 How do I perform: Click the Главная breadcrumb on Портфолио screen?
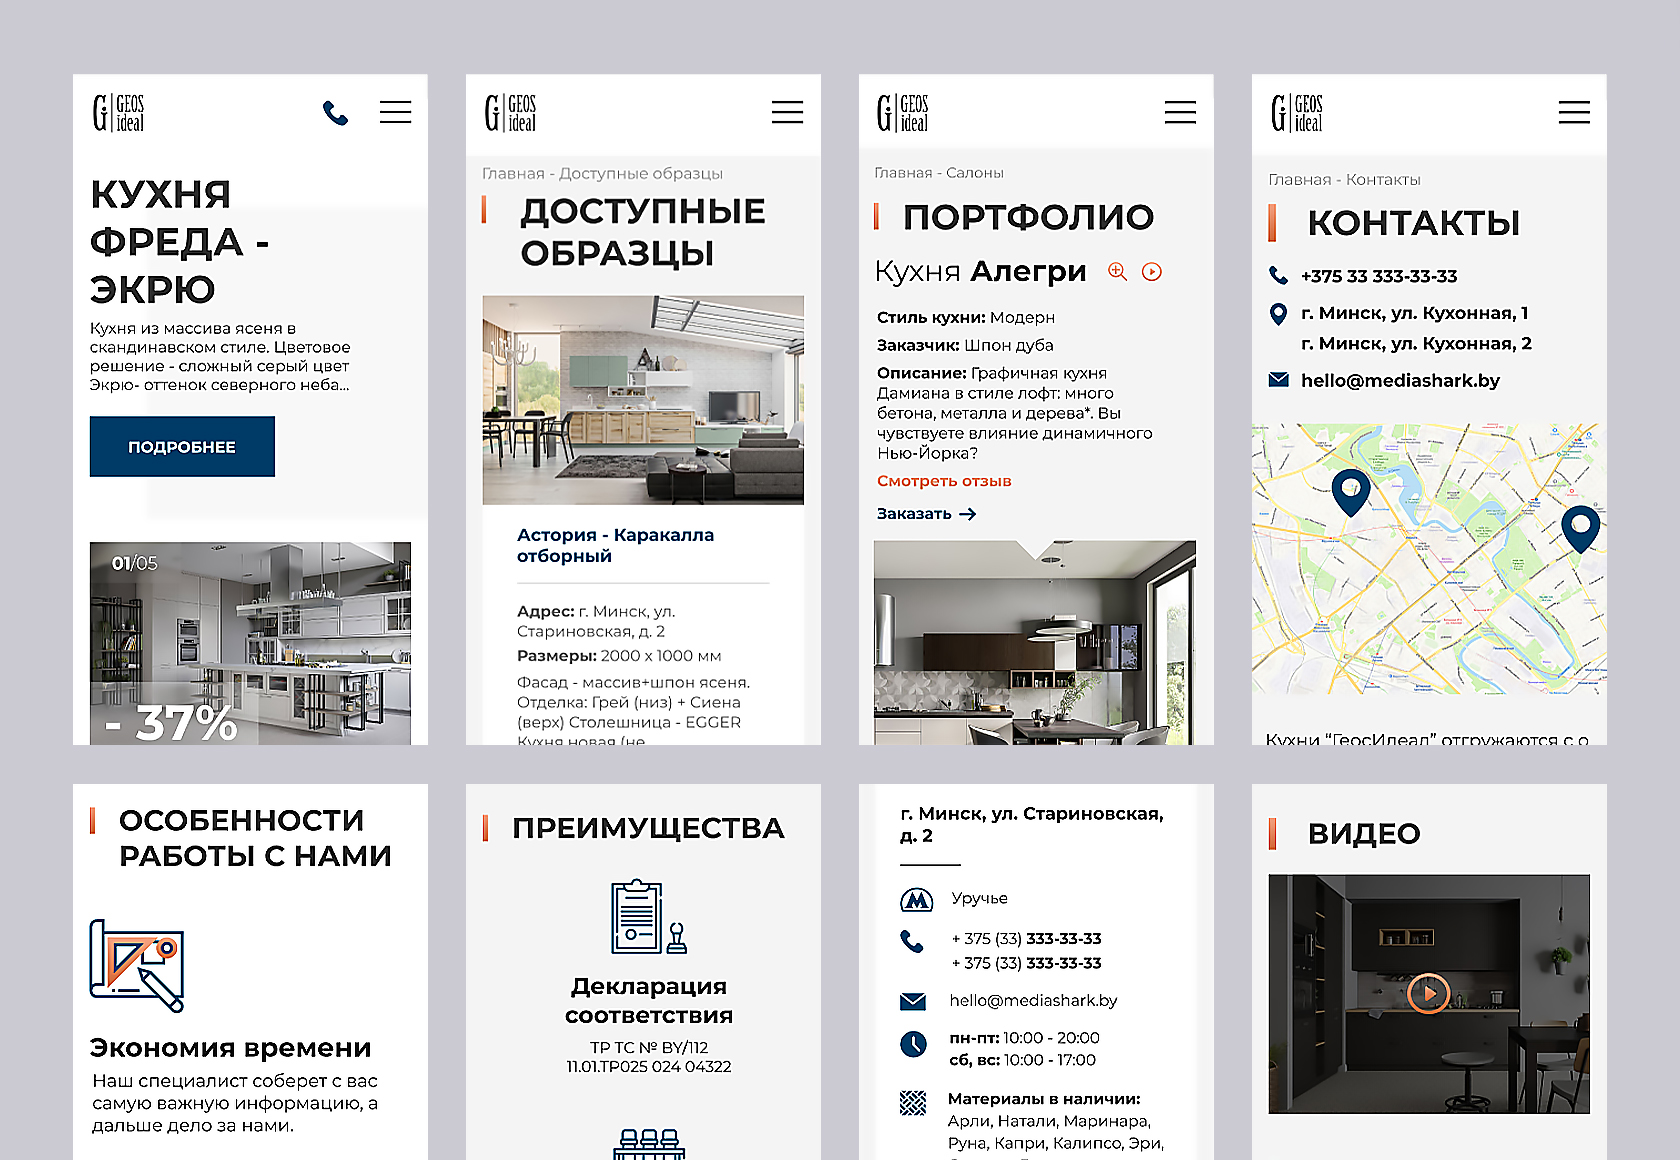click(x=902, y=173)
